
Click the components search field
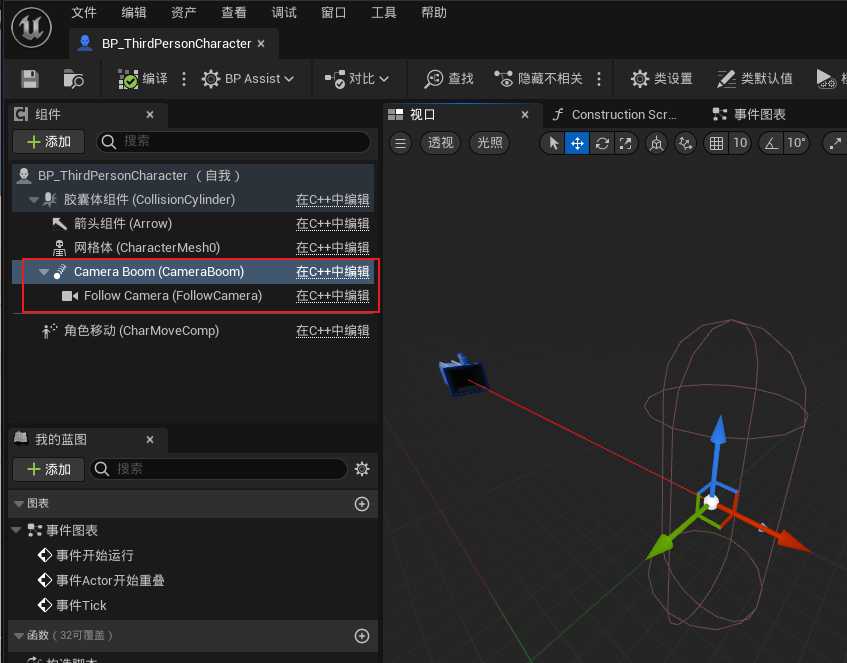coord(240,142)
